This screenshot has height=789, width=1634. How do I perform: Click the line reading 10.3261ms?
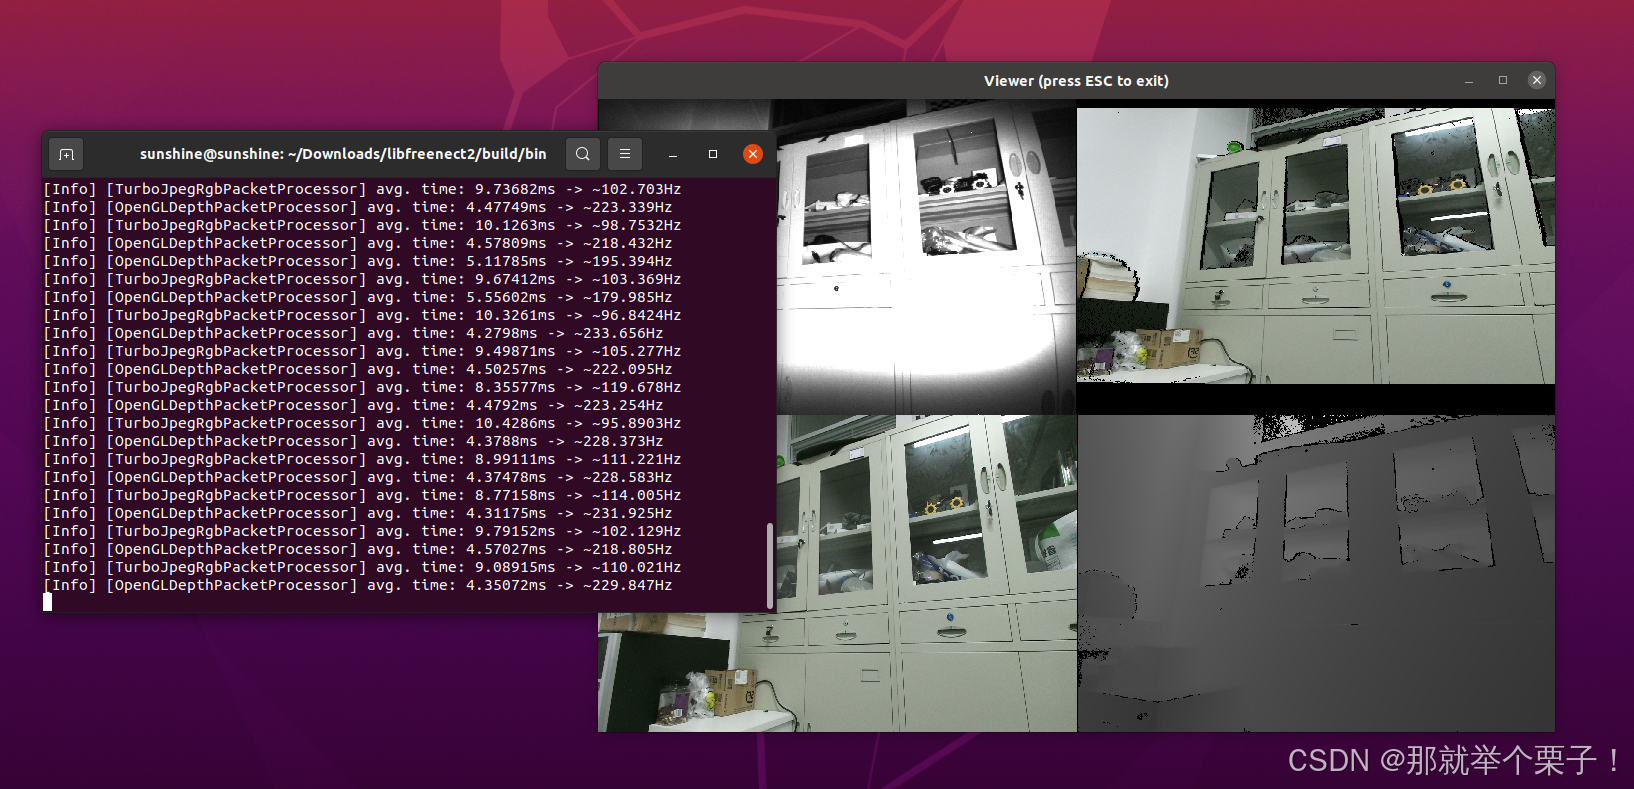click(x=362, y=315)
